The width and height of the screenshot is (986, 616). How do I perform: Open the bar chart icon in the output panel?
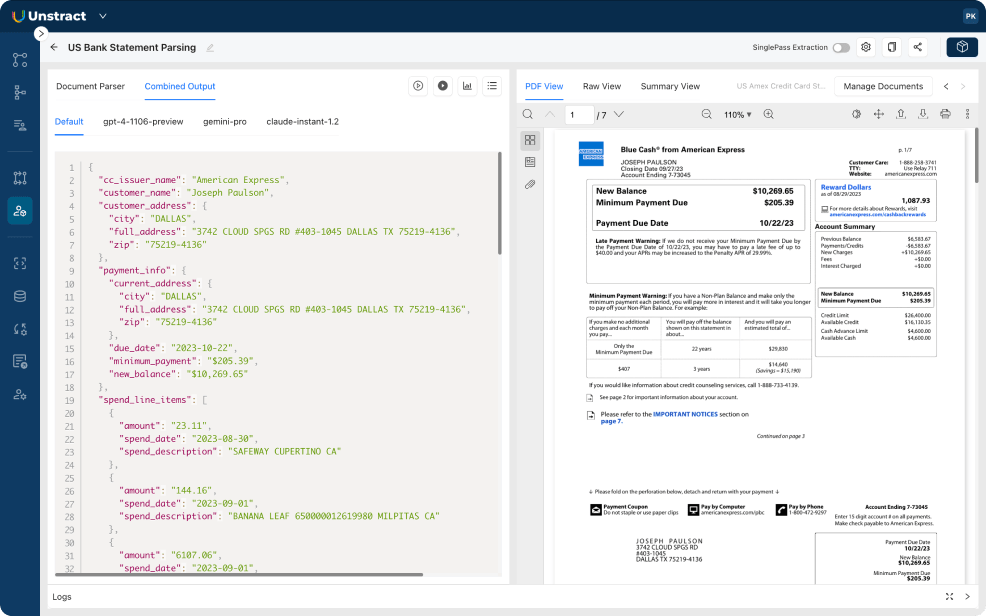pyautogui.click(x=467, y=86)
